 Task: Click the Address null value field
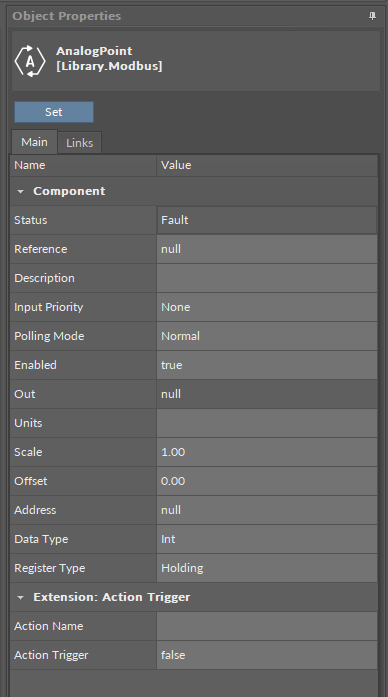267,510
